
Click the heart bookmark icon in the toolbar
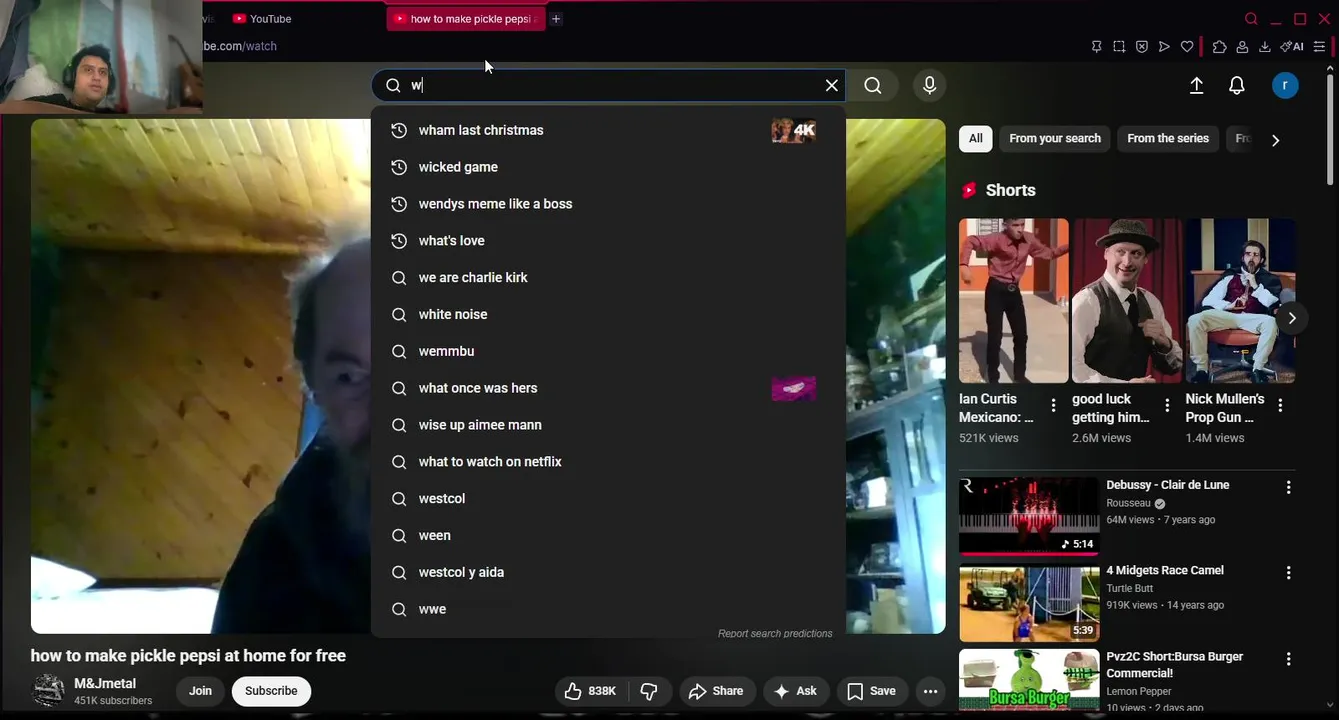click(1187, 47)
